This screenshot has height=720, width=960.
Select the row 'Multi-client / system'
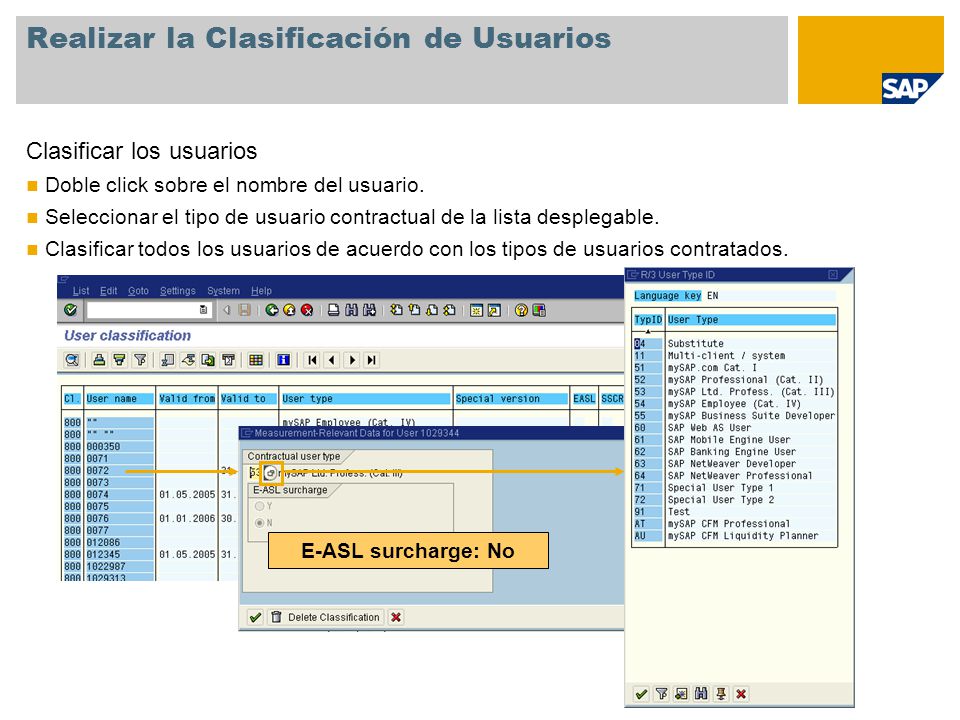tap(735, 356)
